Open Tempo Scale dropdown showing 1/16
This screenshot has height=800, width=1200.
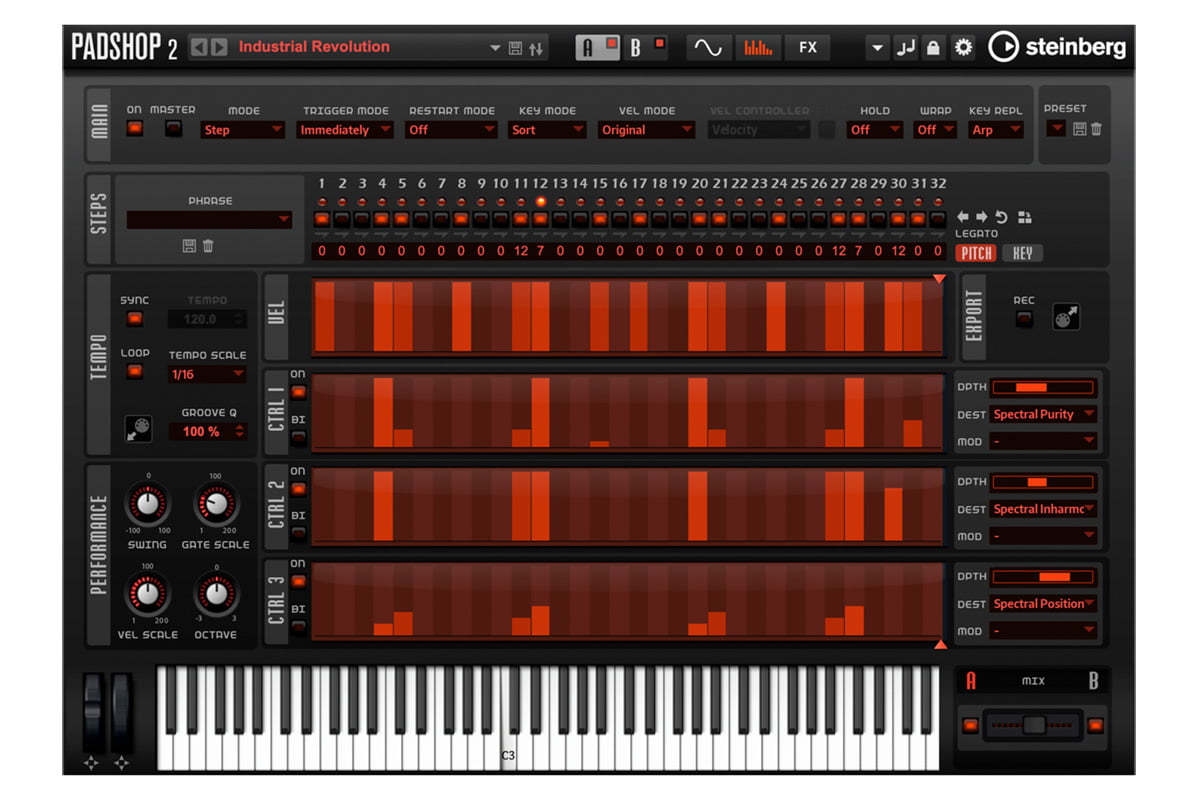207,374
